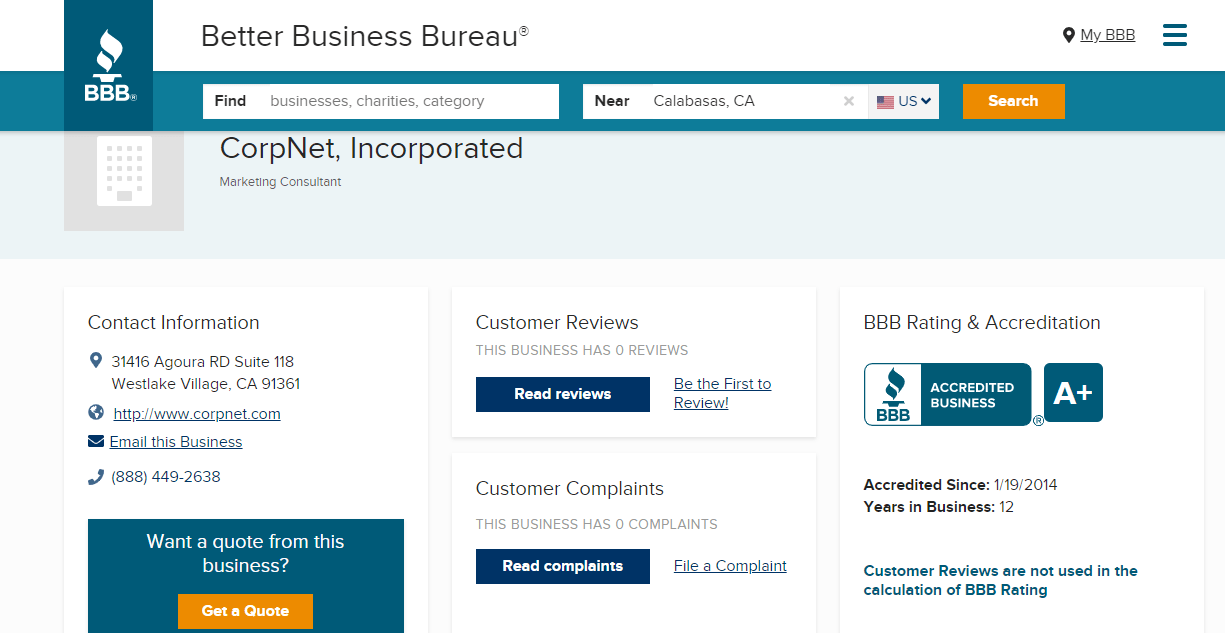1225x633 pixels.
Task: Open http://www.corpnet.com link
Action: click(x=197, y=414)
